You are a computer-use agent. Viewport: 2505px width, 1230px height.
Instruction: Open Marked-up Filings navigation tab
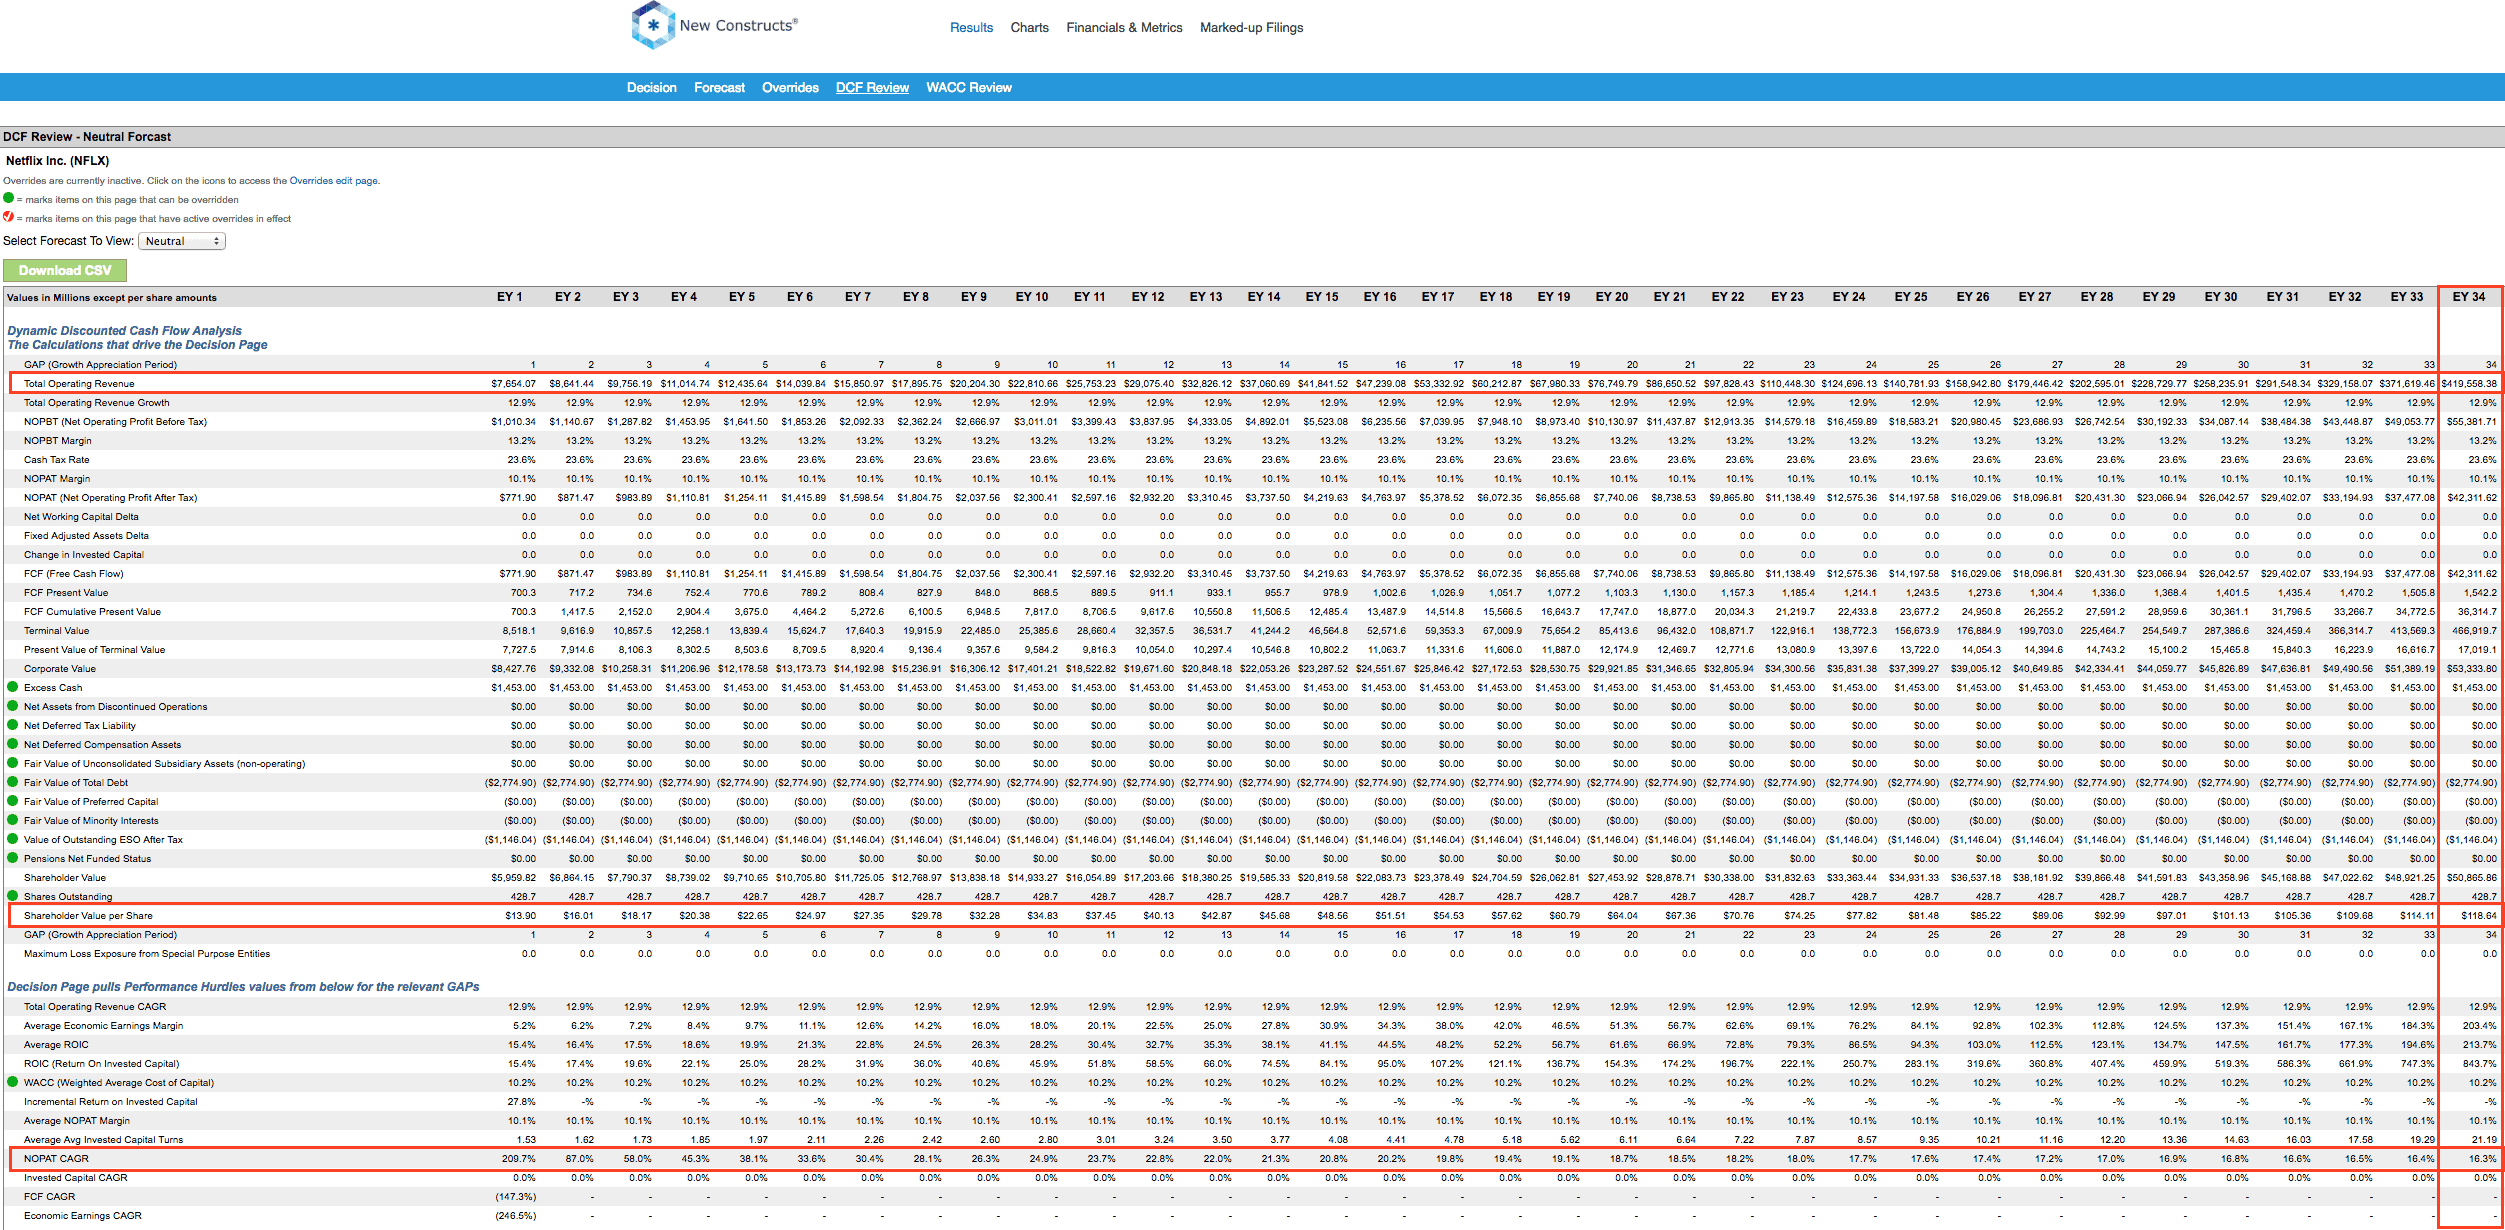click(x=1251, y=28)
